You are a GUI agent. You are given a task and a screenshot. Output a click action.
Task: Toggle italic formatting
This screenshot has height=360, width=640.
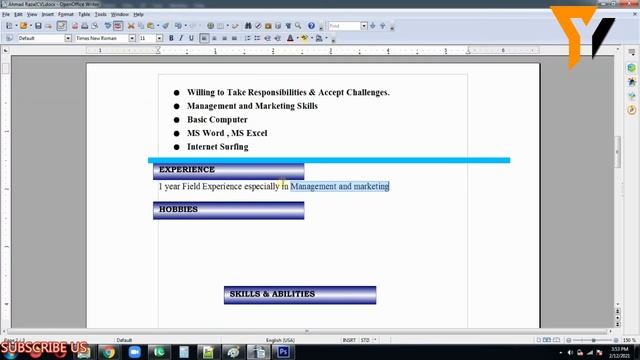tap(181, 38)
